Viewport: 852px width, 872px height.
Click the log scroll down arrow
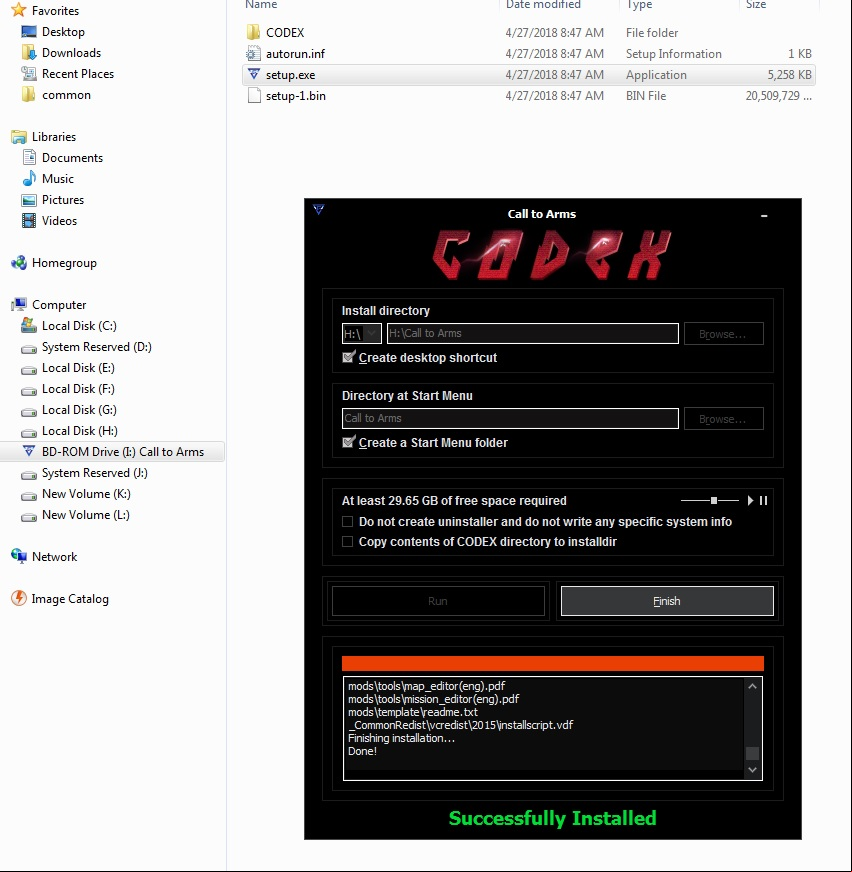(x=752, y=770)
